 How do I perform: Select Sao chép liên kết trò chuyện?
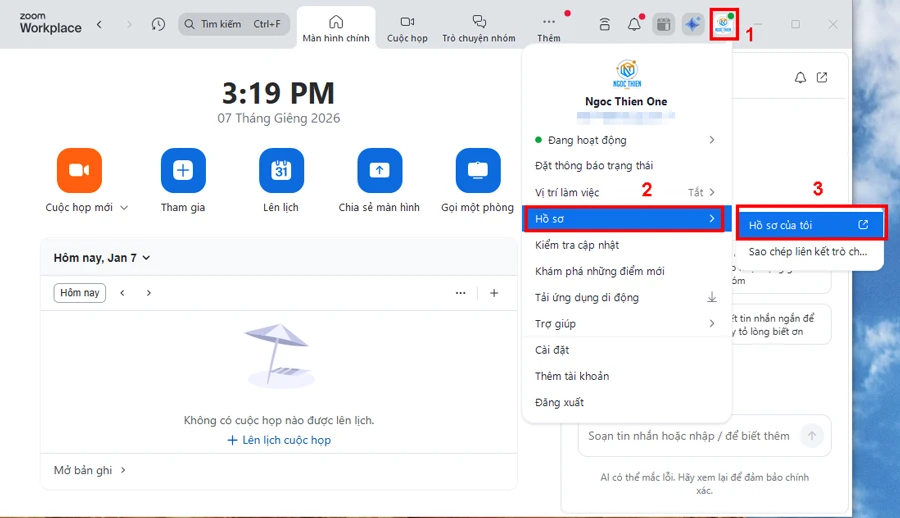(x=810, y=252)
